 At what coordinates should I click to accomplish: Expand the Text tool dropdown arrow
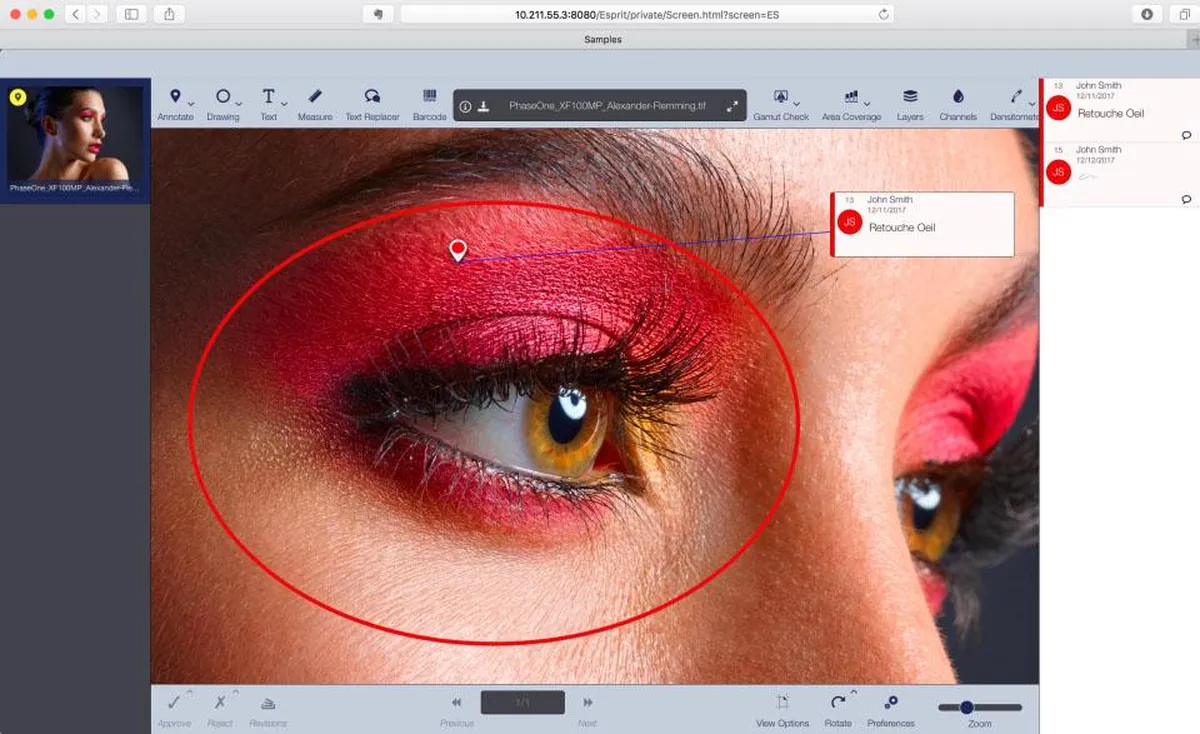284,103
